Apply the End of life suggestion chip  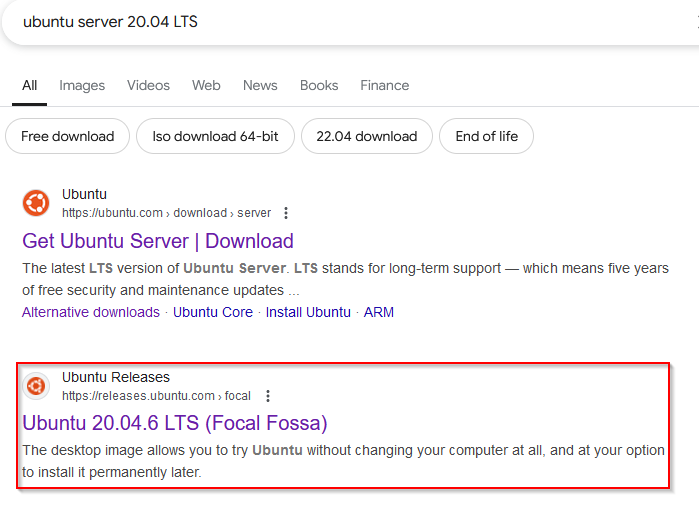(x=486, y=136)
